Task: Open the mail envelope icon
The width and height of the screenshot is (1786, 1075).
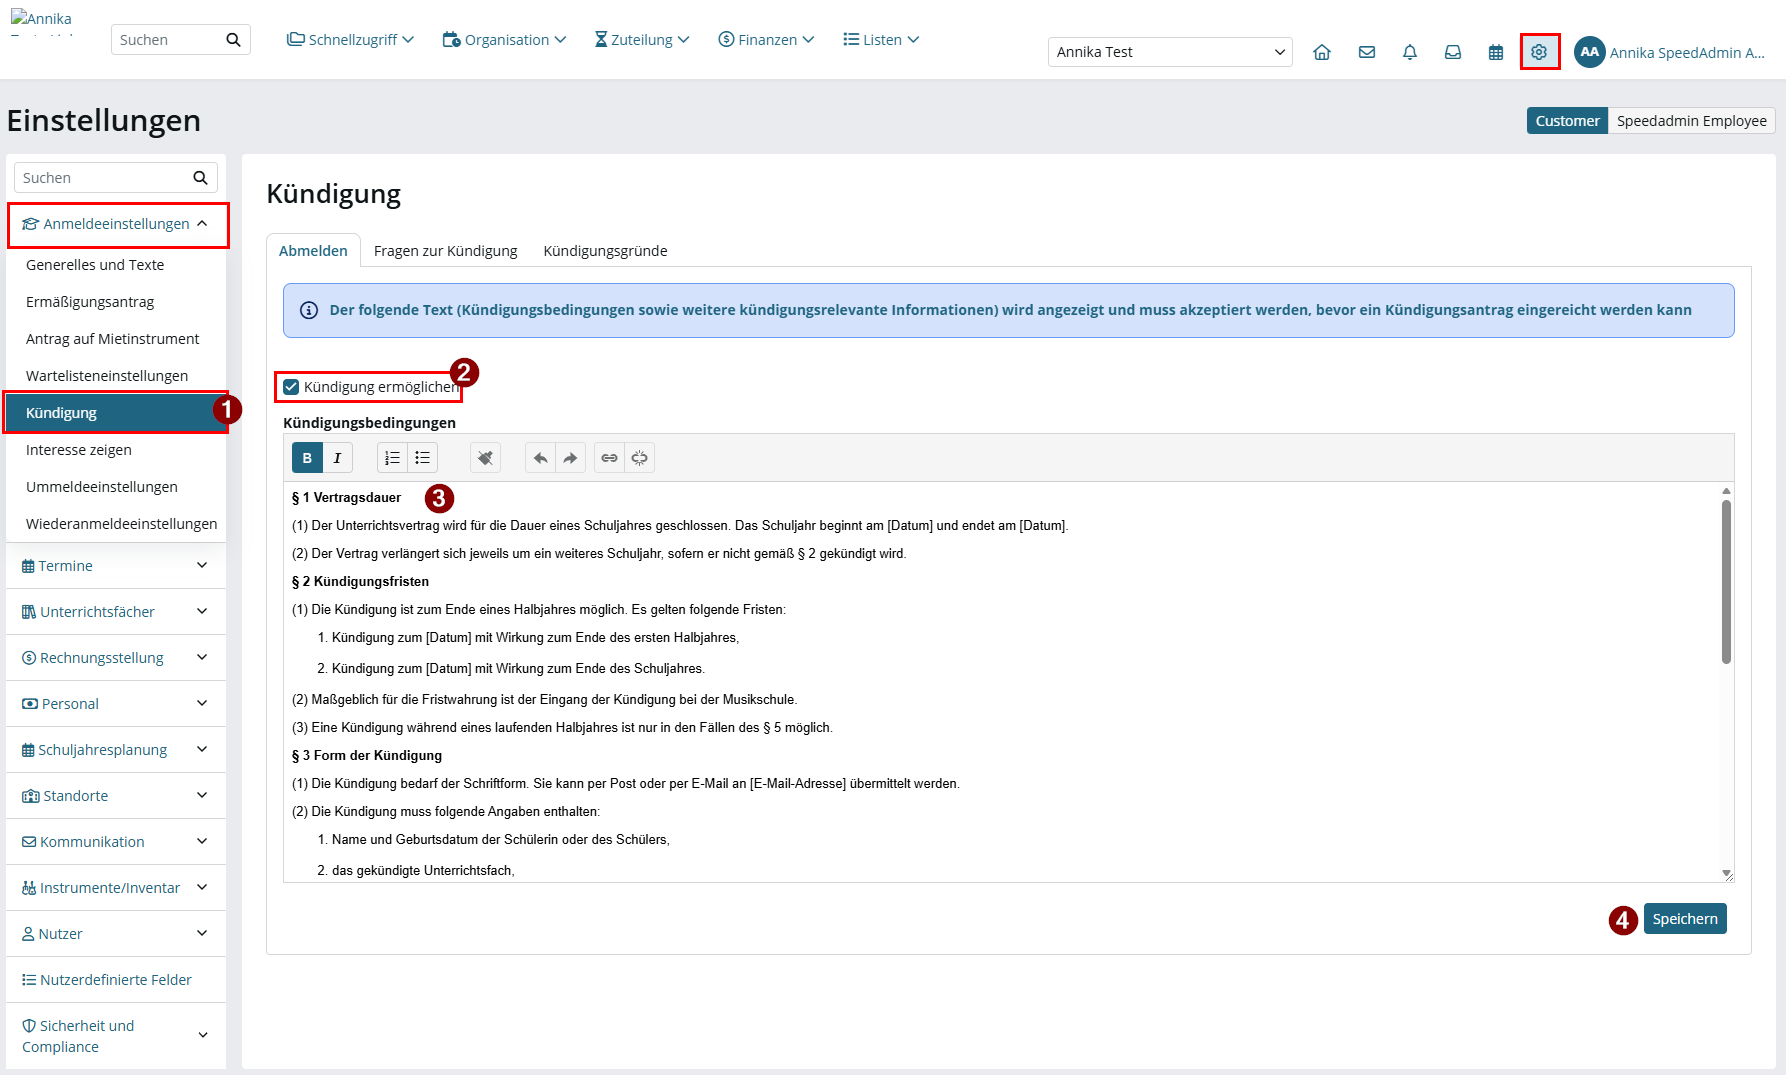Action: (x=1366, y=52)
